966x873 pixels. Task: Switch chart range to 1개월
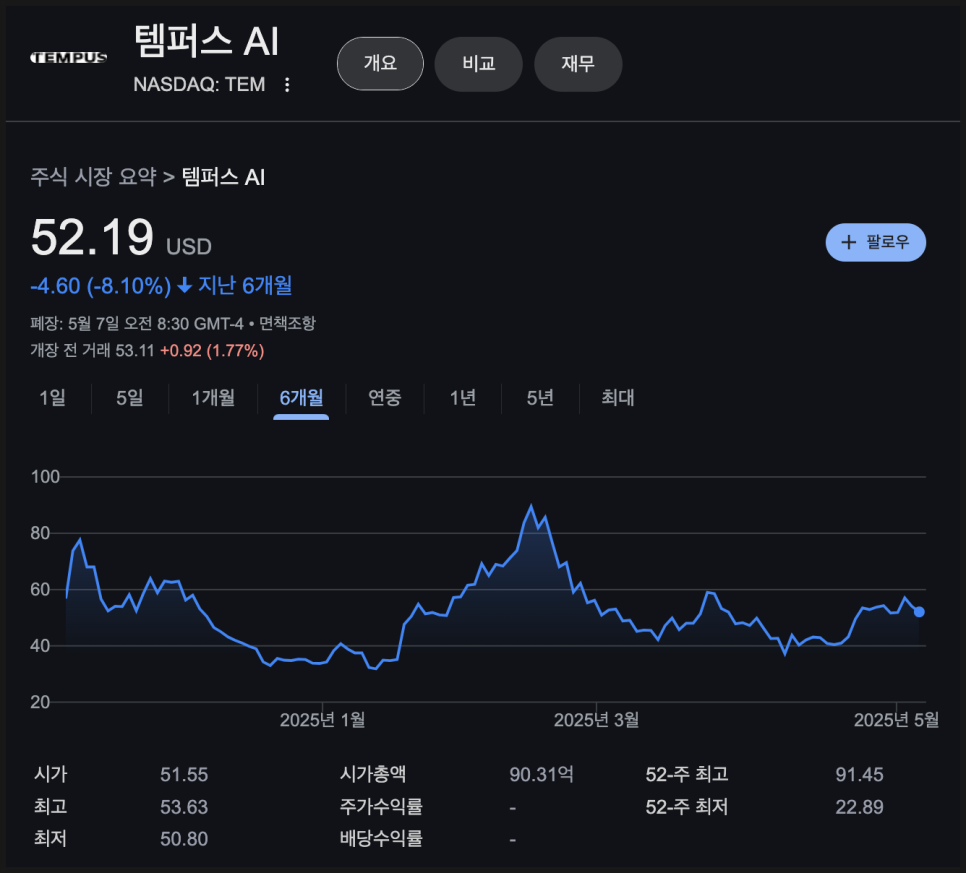[213, 398]
